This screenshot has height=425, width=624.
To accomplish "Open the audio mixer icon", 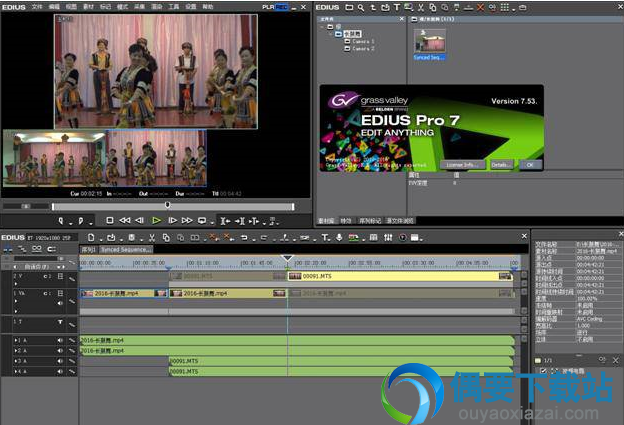I will [388, 238].
